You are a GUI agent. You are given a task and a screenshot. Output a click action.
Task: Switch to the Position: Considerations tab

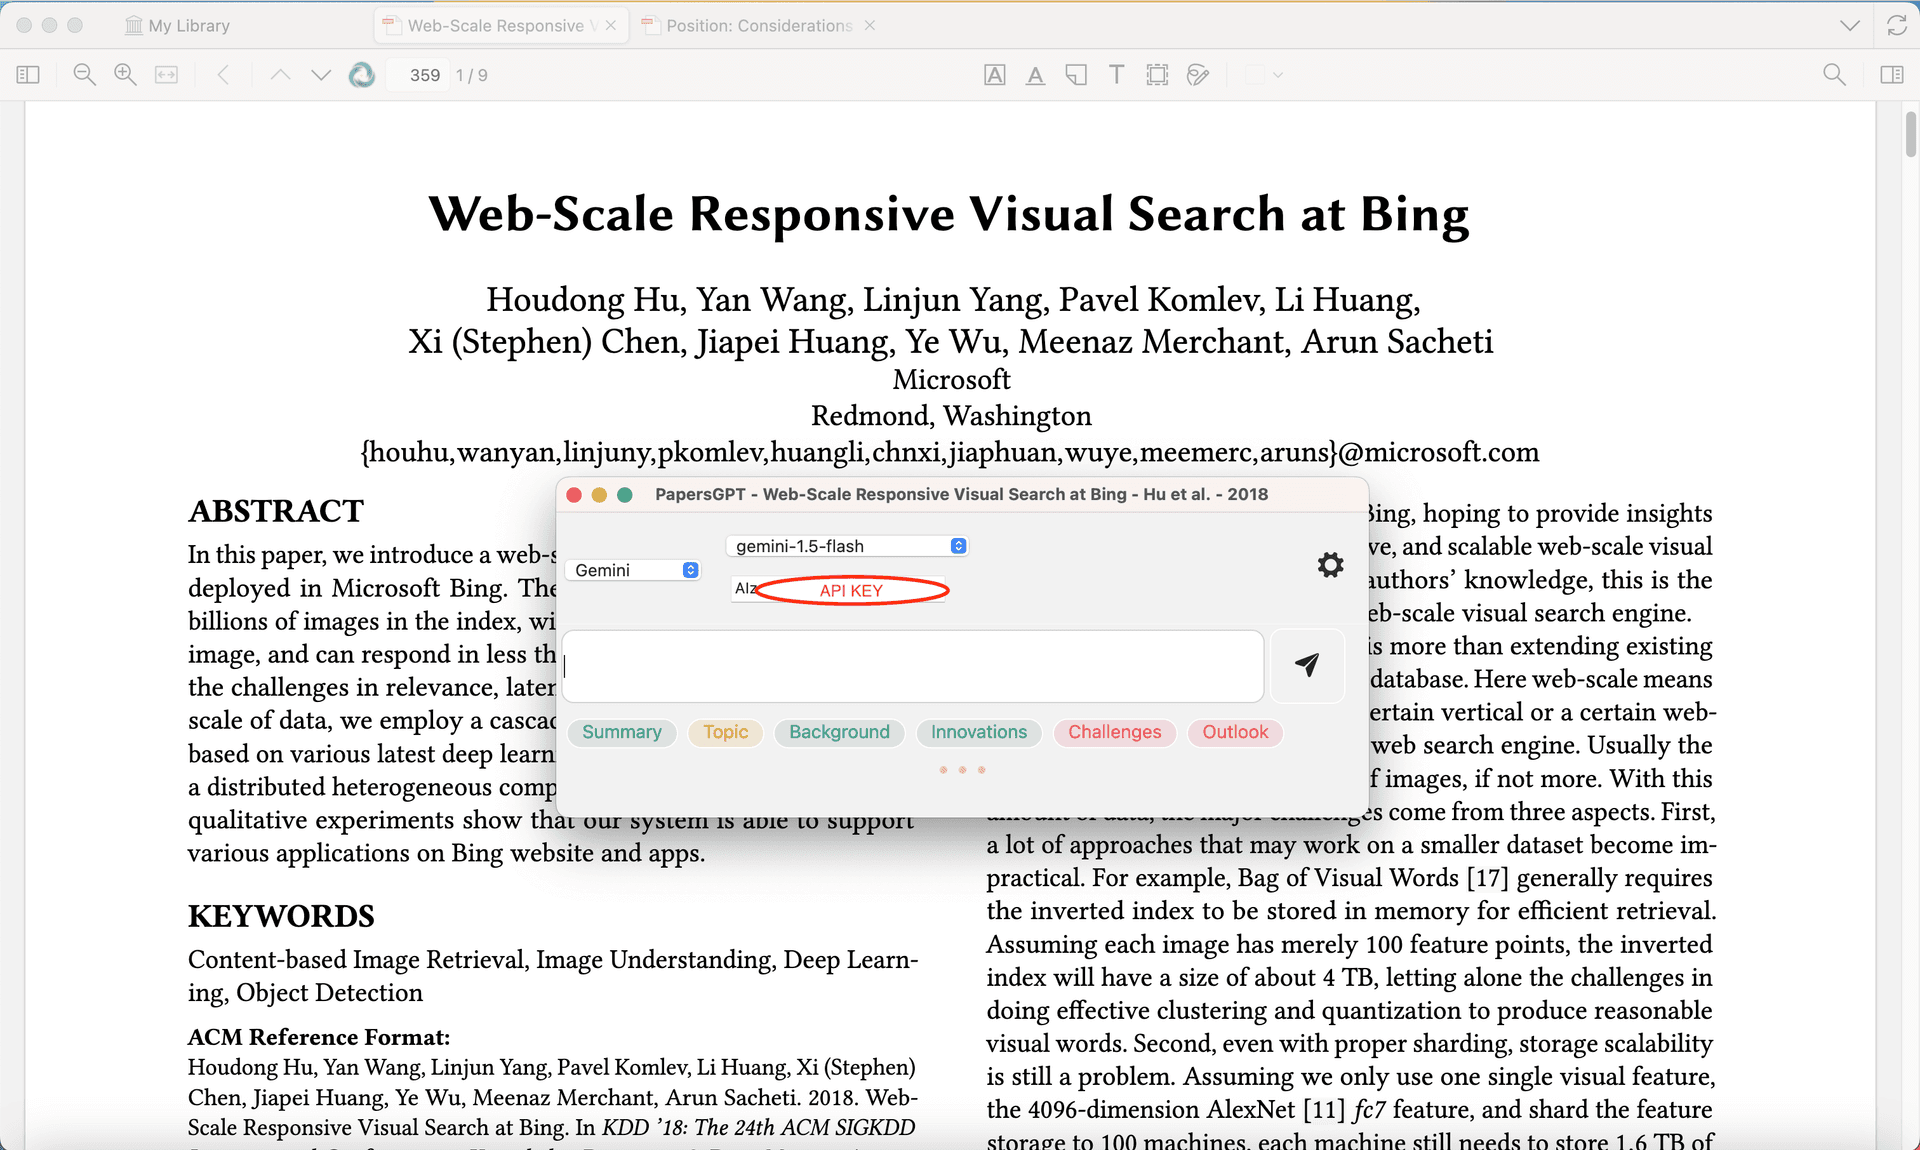[758, 26]
